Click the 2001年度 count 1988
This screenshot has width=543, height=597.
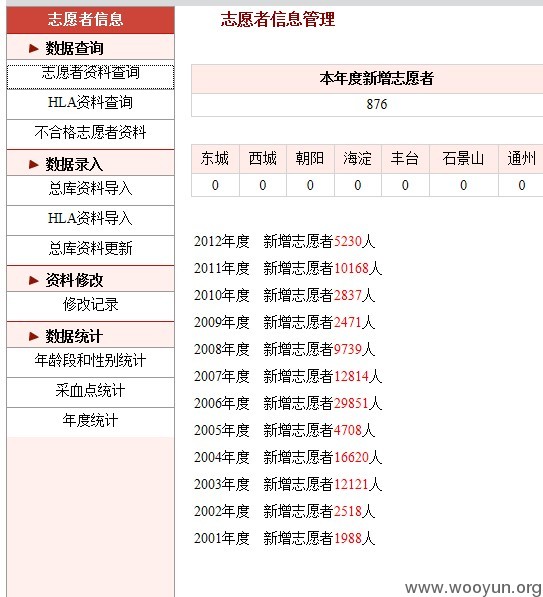coord(348,539)
